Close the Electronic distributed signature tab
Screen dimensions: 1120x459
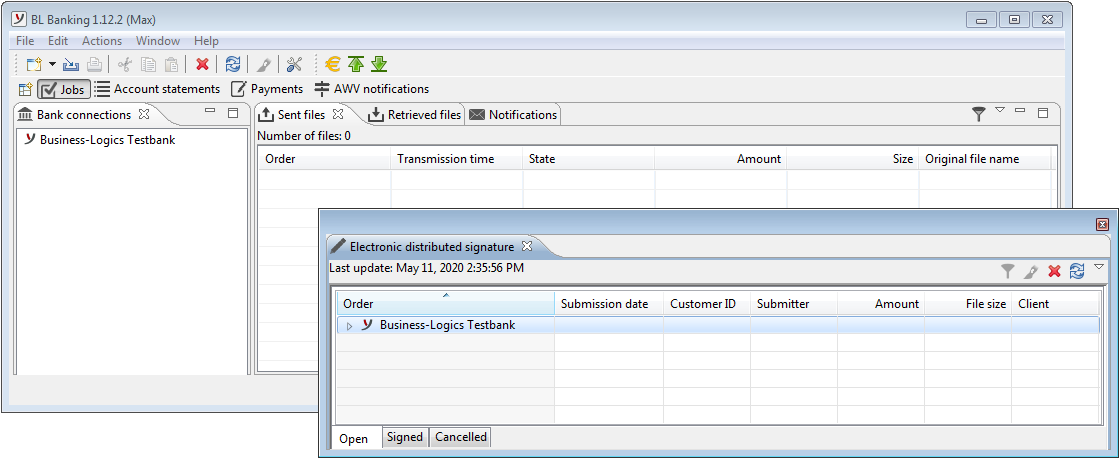[x=527, y=246]
